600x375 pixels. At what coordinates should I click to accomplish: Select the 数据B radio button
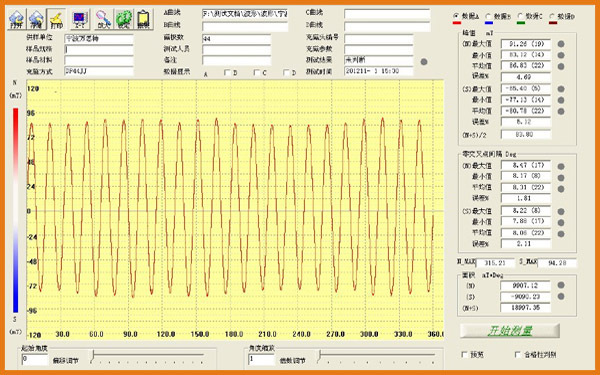[x=488, y=16]
